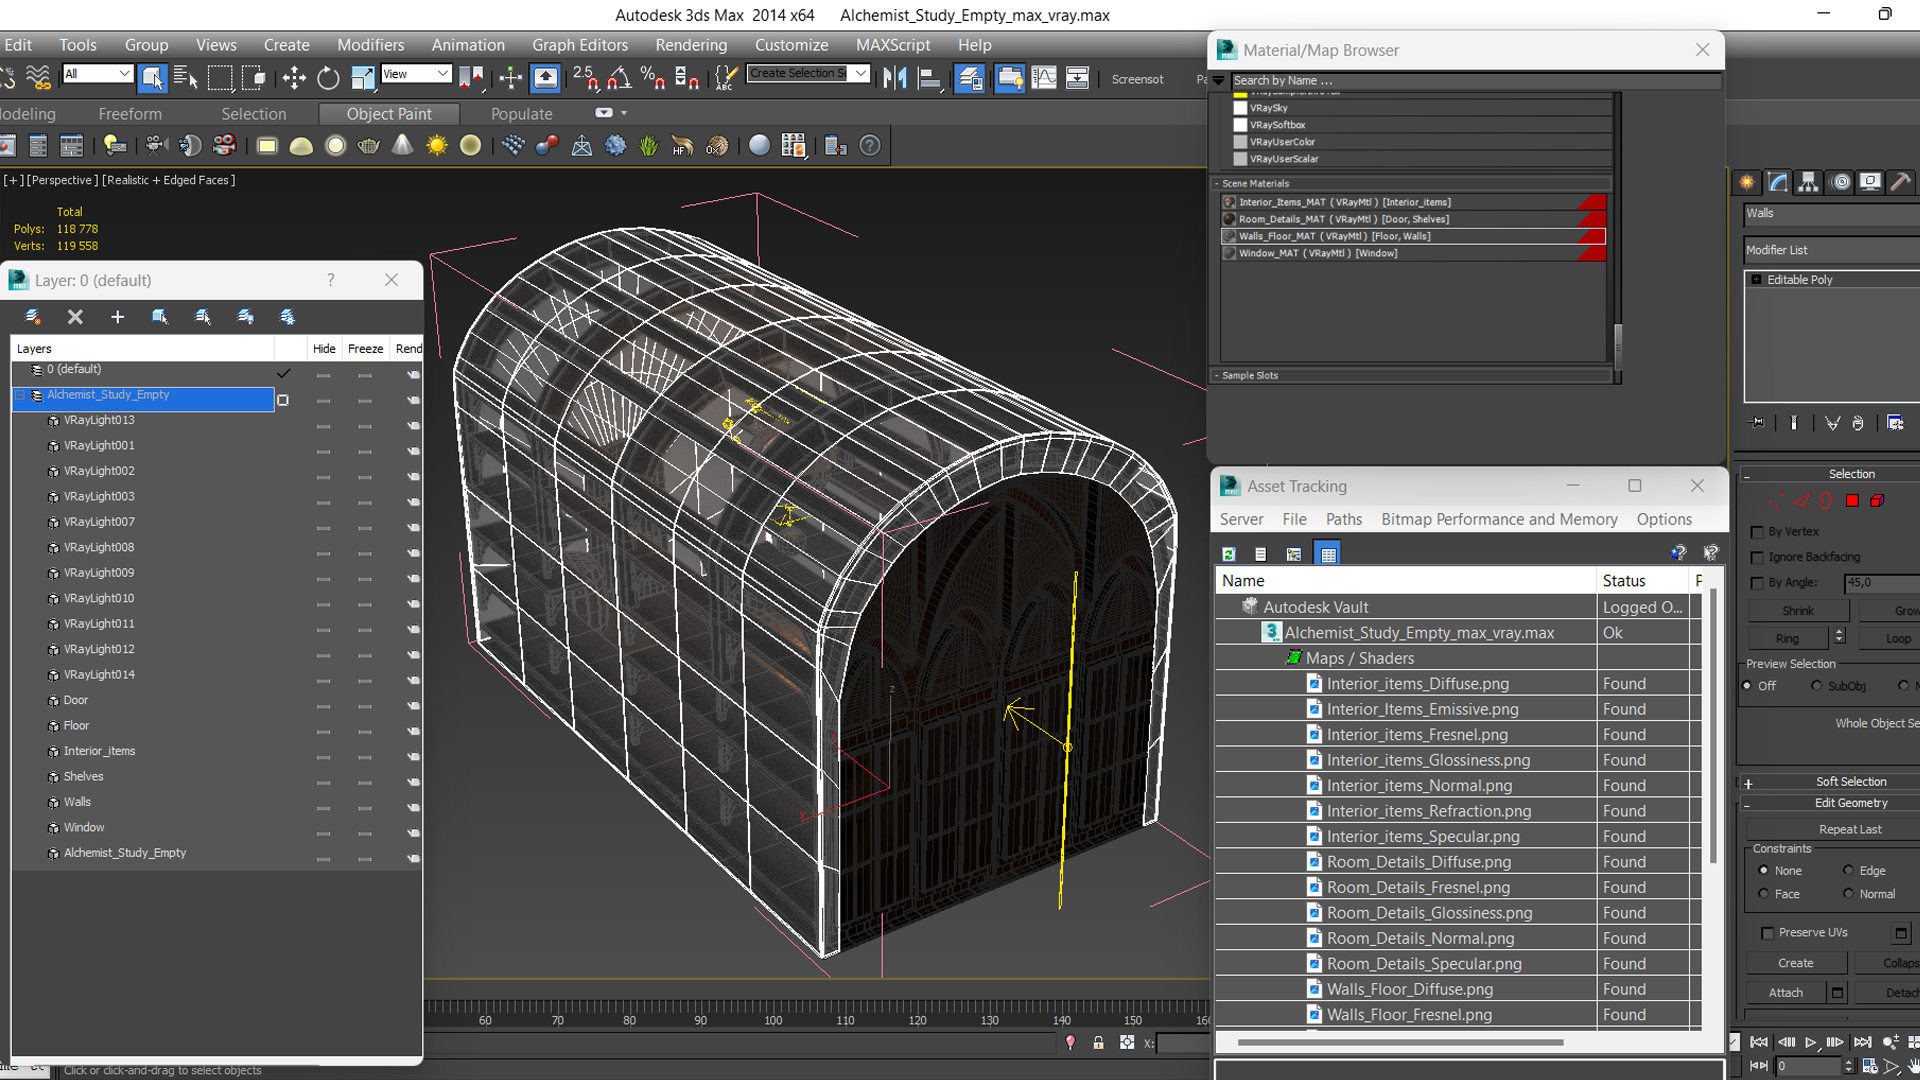Click the VRay sun light icon
The height and width of the screenshot is (1080, 1920).
[x=437, y=146]
